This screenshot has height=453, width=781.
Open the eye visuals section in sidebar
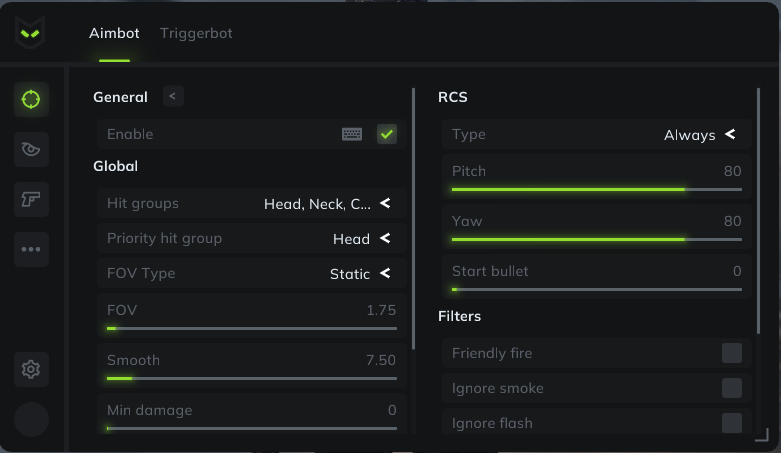(31, 149)
